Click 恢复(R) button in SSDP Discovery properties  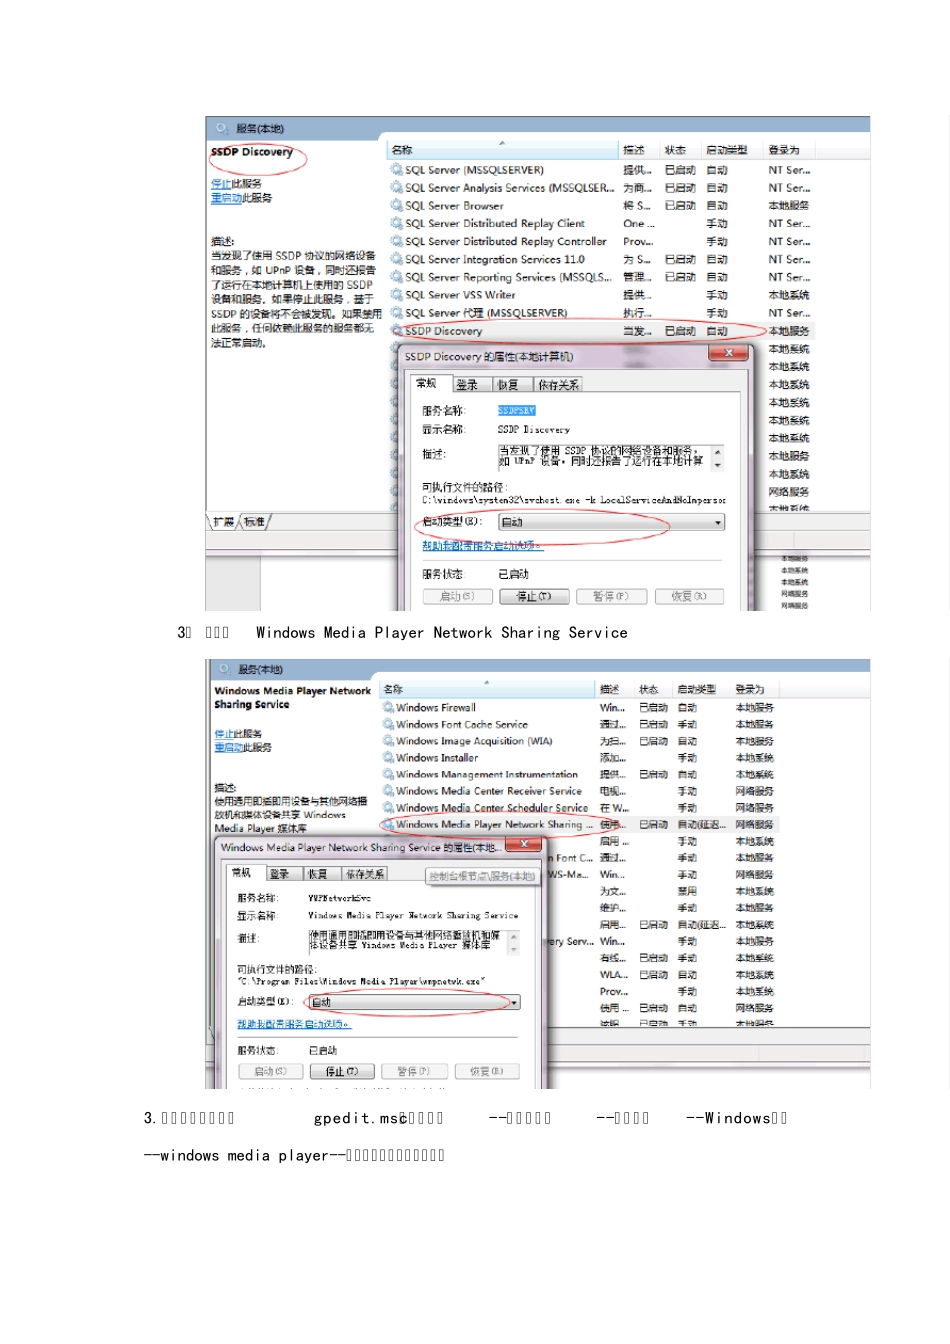point(688,596)
